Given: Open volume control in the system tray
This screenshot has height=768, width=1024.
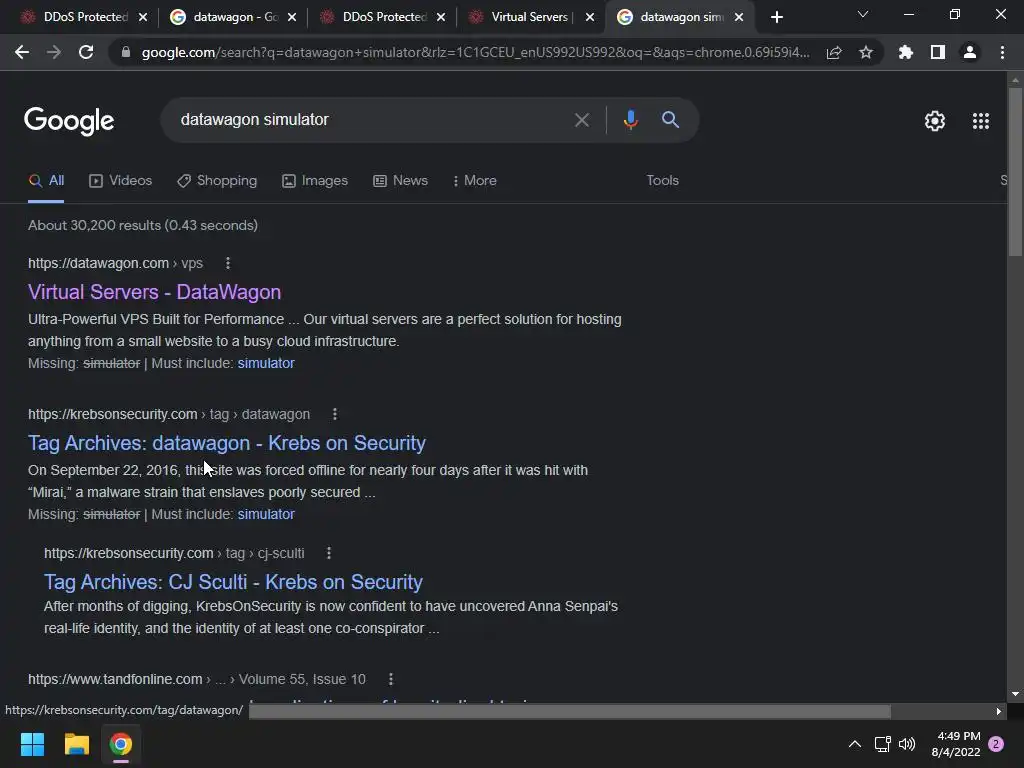Looking at the screenshot, I should pos(906,744).
